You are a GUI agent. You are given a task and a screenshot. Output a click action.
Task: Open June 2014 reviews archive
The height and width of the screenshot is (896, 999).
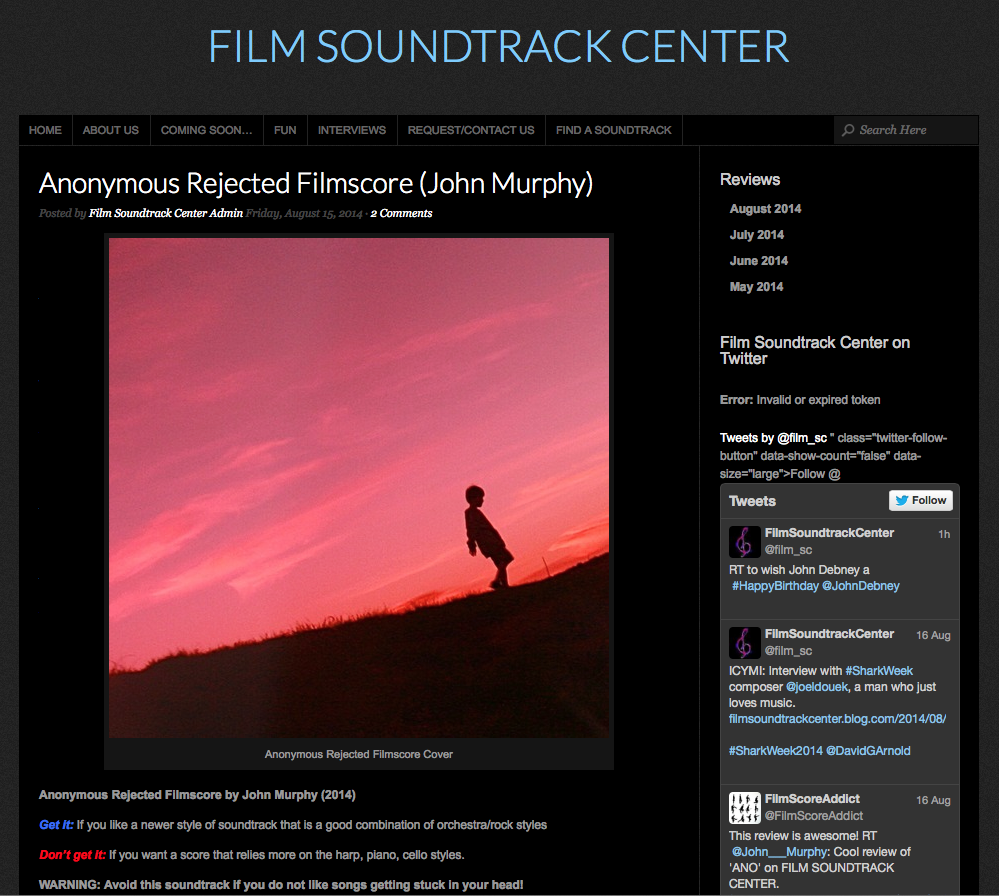pos(759,261)
